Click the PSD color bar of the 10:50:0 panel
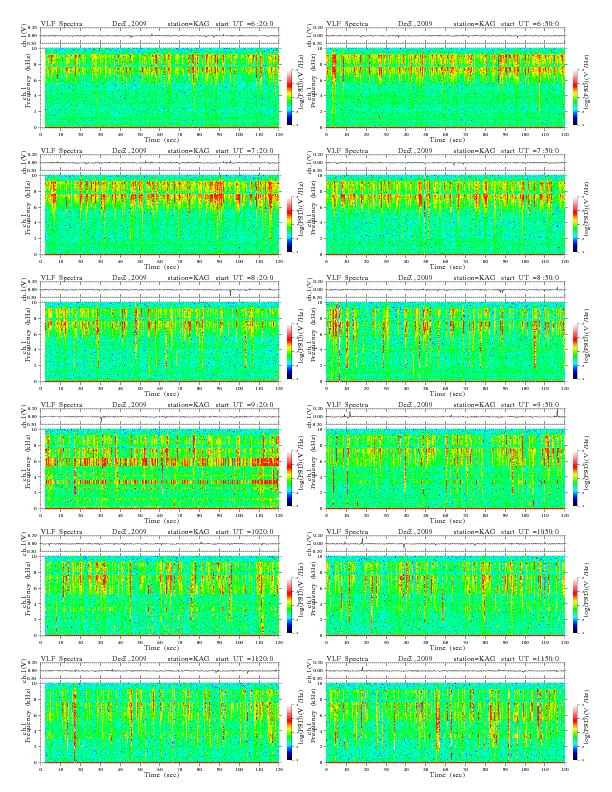The height and width of the screenshot is (792, 612). click(576, 605)
